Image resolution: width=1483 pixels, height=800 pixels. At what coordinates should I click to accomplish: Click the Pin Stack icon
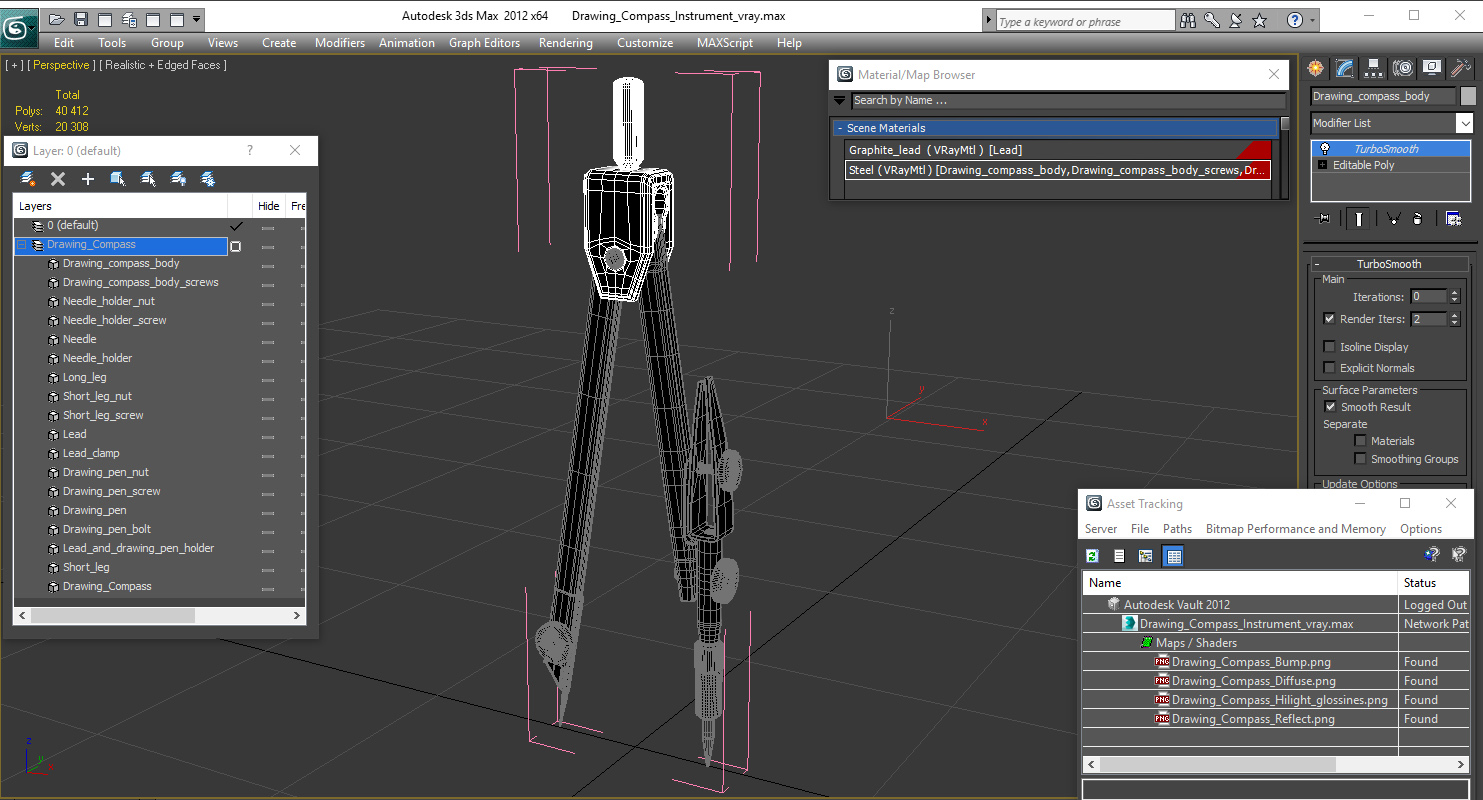click(1323, 219)
